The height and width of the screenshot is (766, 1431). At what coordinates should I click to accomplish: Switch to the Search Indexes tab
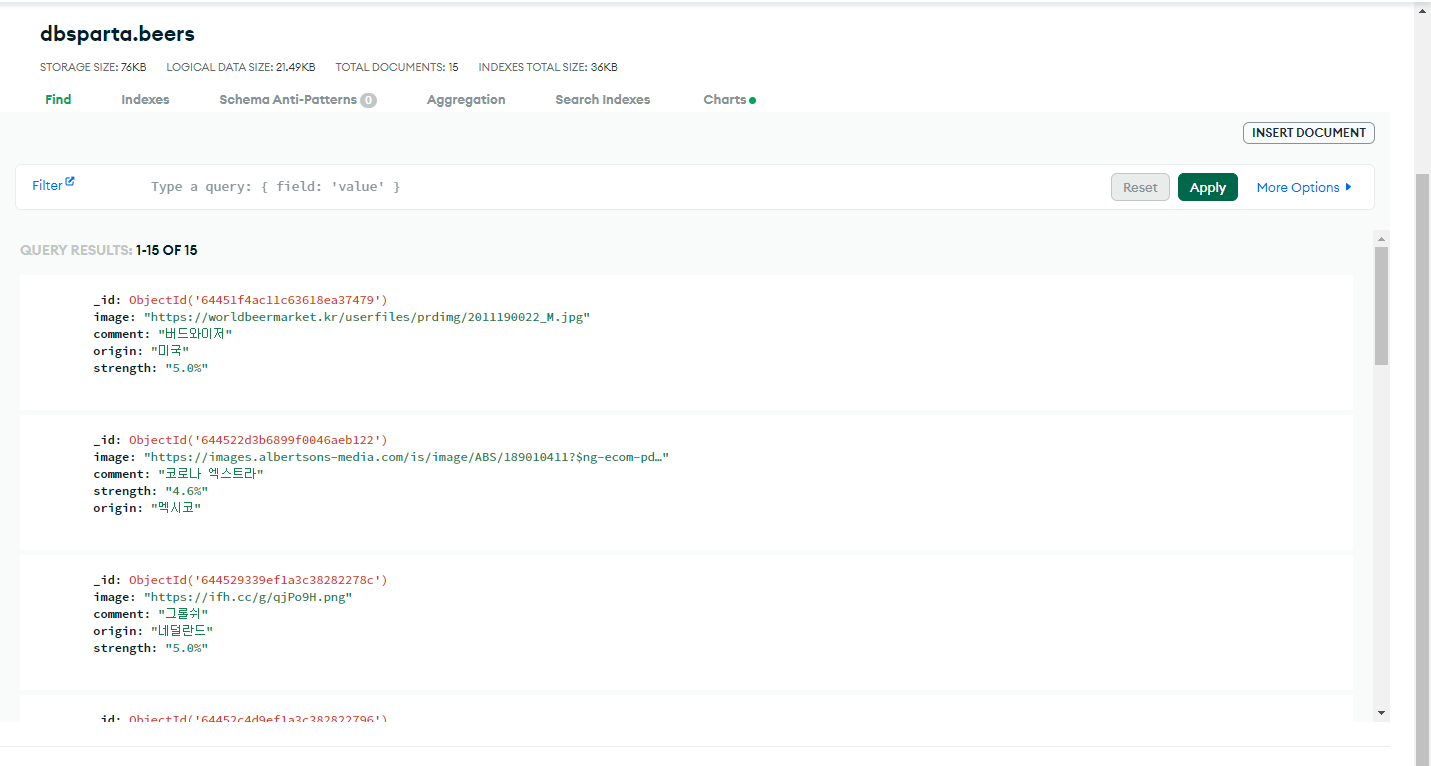(x=603, y=99)
